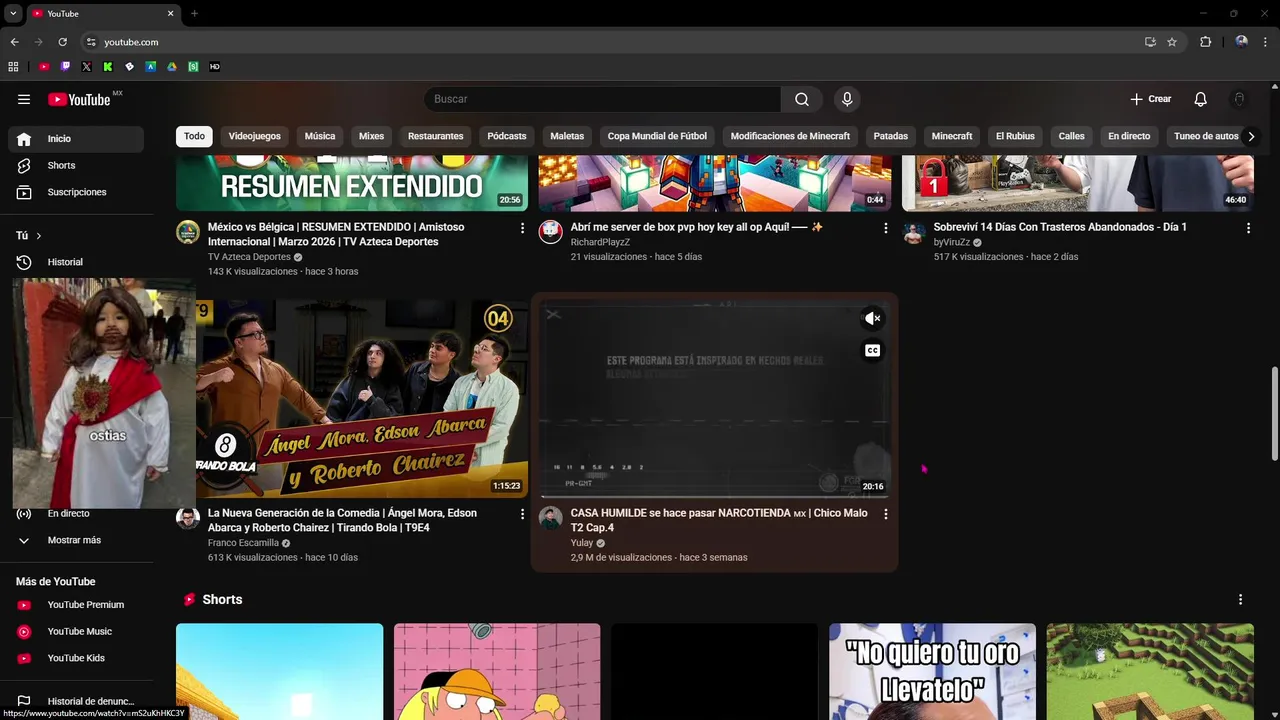Open the RESUMEN EXTENDIDO video thumbnail
The width and height of the screenshot is (1280, 720).
pyautogui.click(x=352, y=183)
